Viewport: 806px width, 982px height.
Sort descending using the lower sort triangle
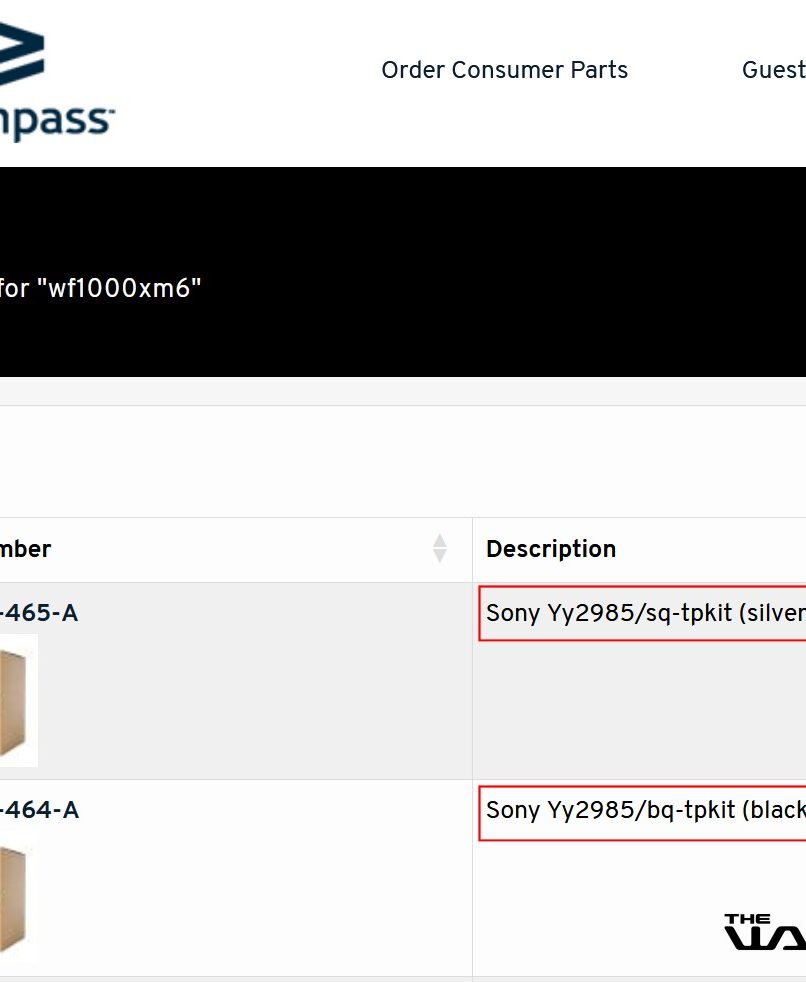point(439,555)
